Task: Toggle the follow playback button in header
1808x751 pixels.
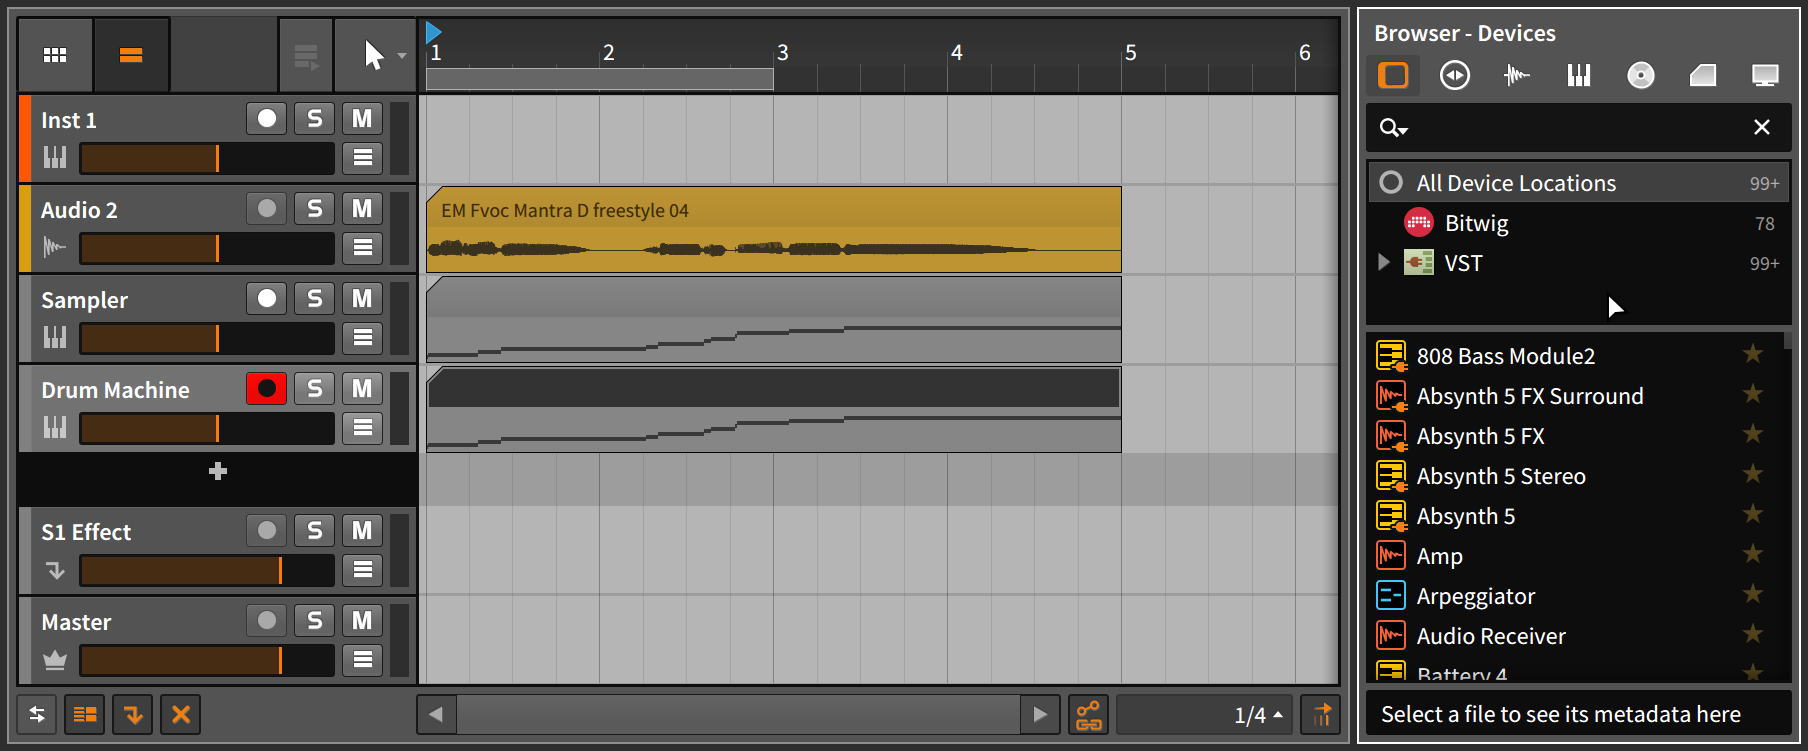Action: point(306,55)
